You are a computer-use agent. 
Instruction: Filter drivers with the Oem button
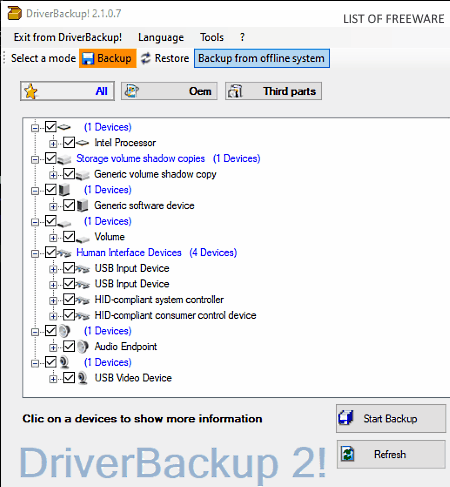click(x=169, y=91)
